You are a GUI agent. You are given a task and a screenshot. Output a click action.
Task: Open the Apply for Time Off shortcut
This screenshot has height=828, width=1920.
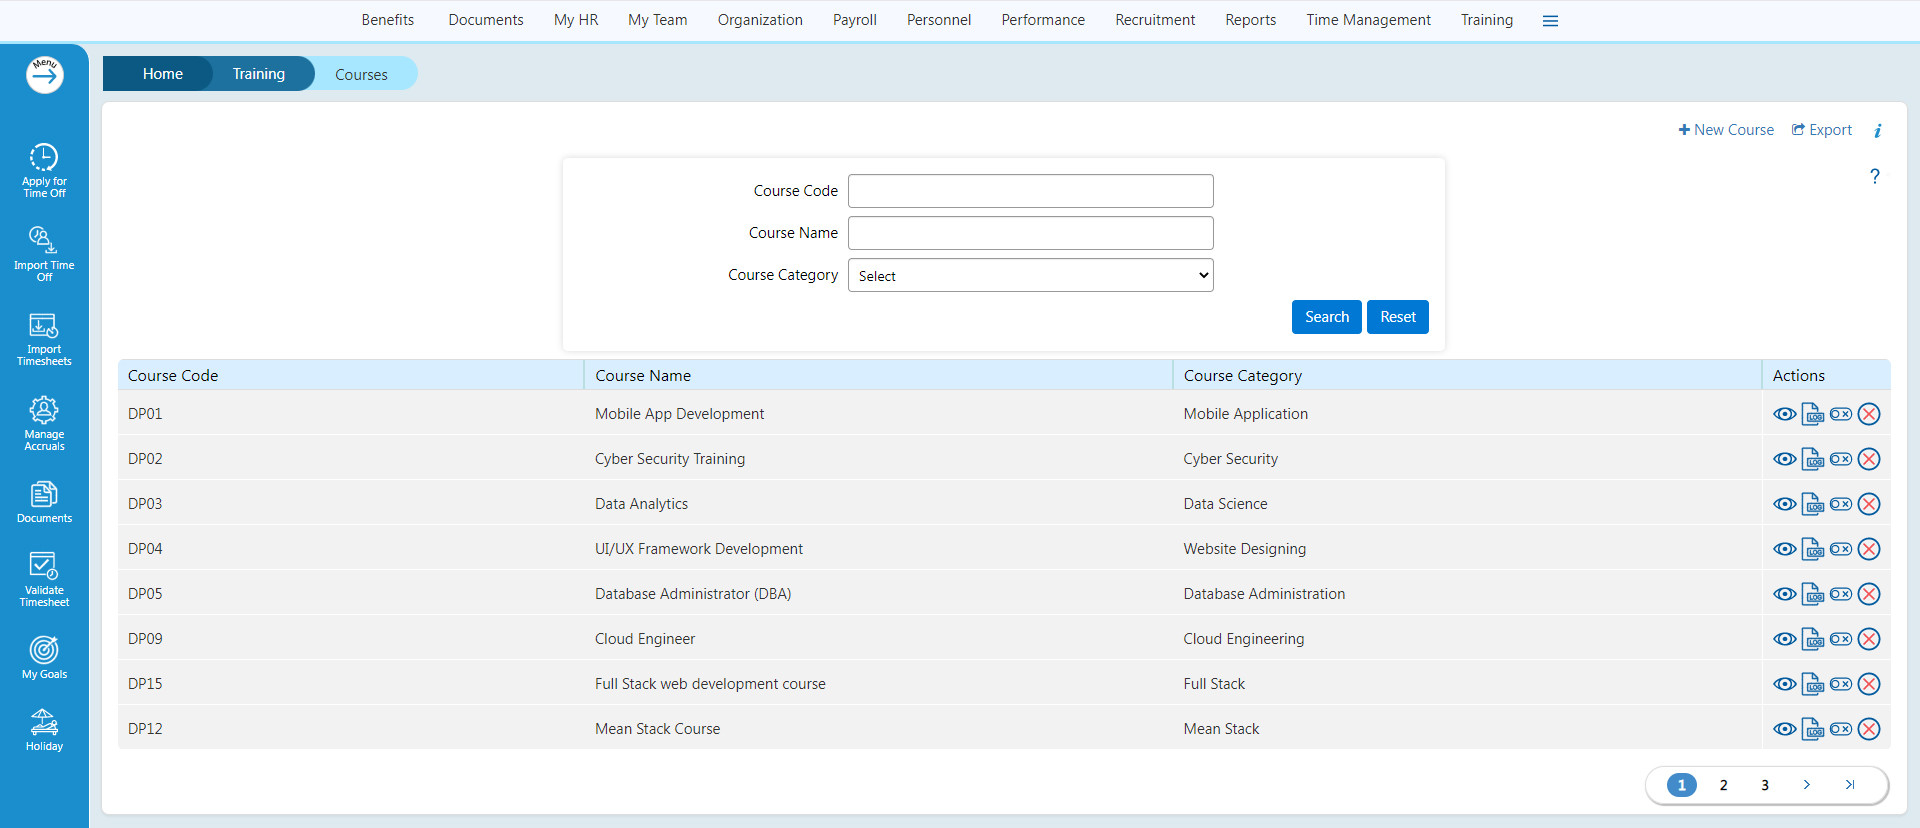tap(44, 169)
